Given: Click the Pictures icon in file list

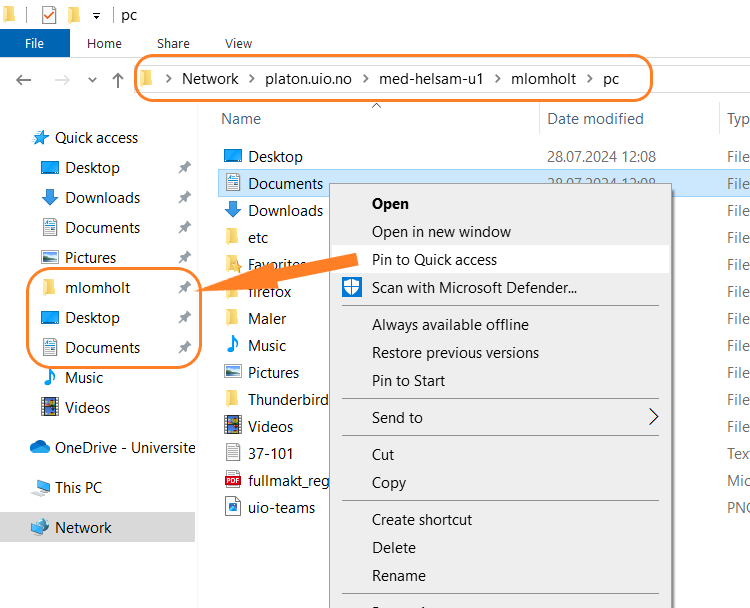Looking at the screenshot, I should tap(233, 372).
